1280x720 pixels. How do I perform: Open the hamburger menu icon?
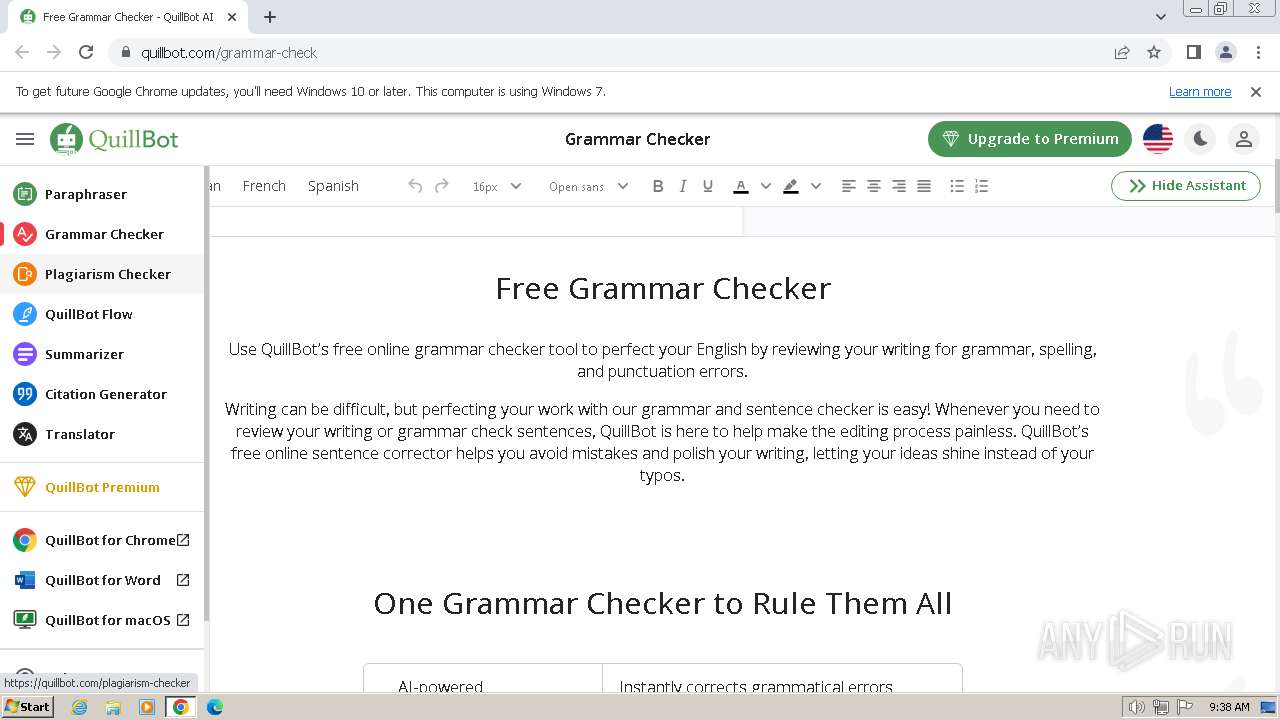[25, 139]
